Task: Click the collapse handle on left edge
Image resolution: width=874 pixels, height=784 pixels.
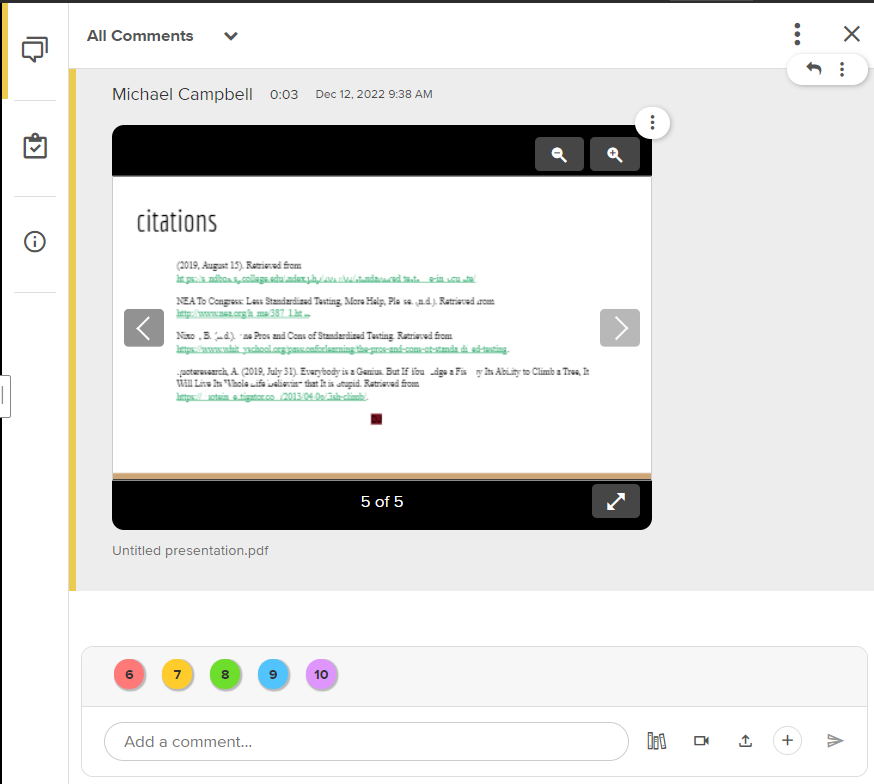Action: click(4, 397)
